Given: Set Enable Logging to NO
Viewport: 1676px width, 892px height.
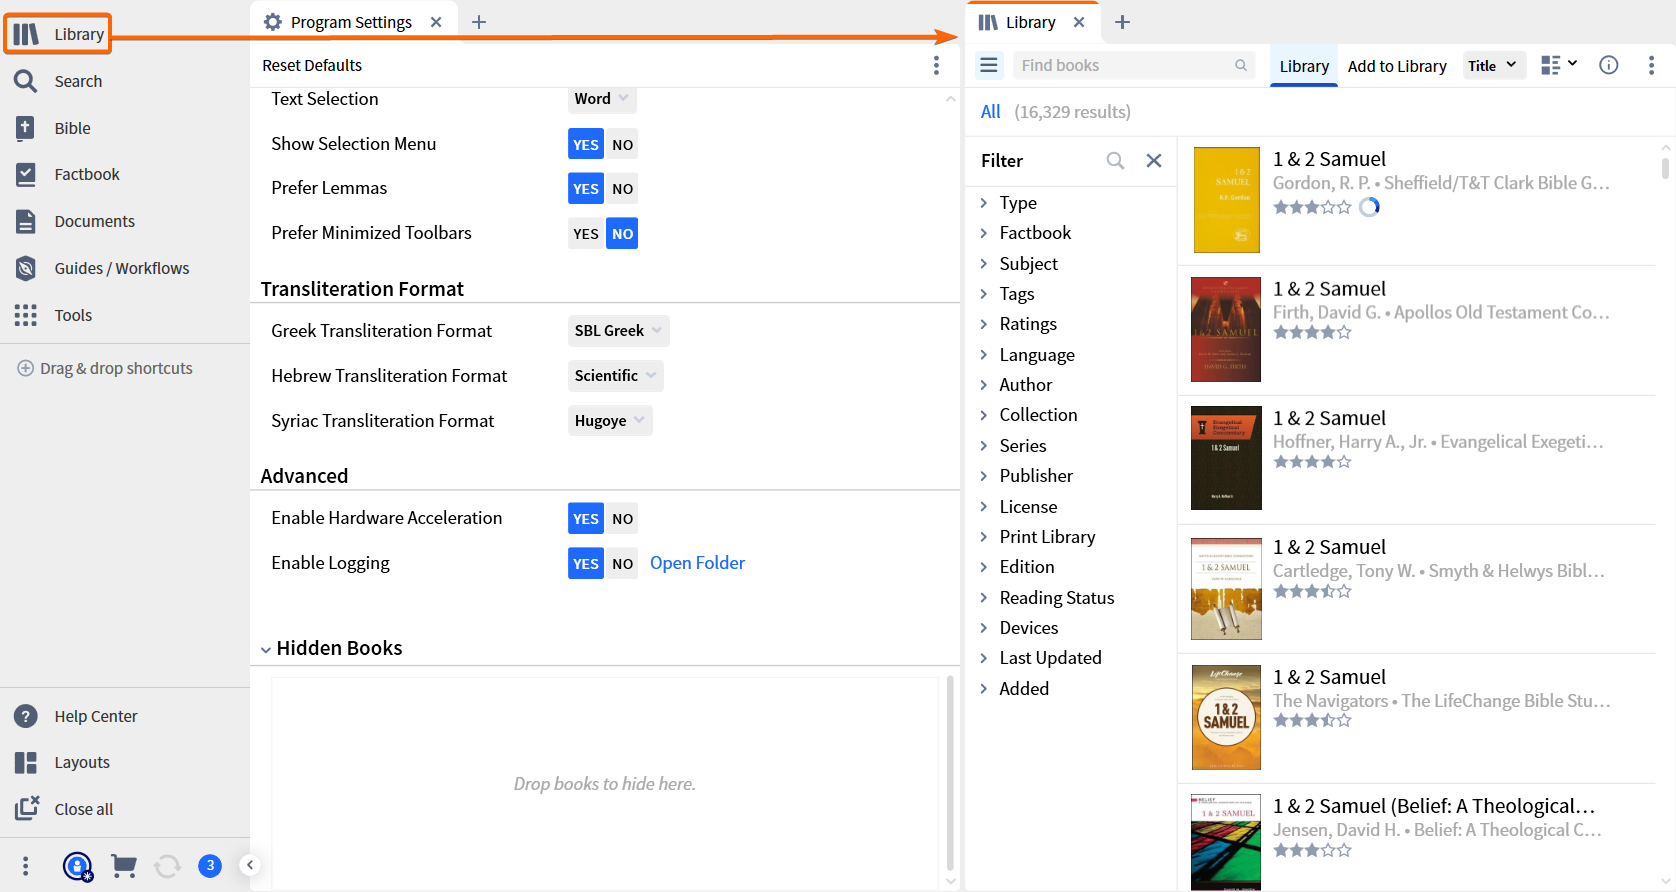Looking at the screenshot, I should pos(622,564).
